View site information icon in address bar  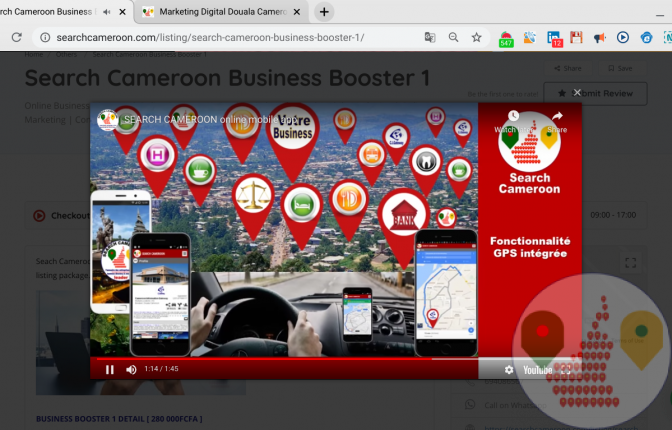tap(45, 38)
